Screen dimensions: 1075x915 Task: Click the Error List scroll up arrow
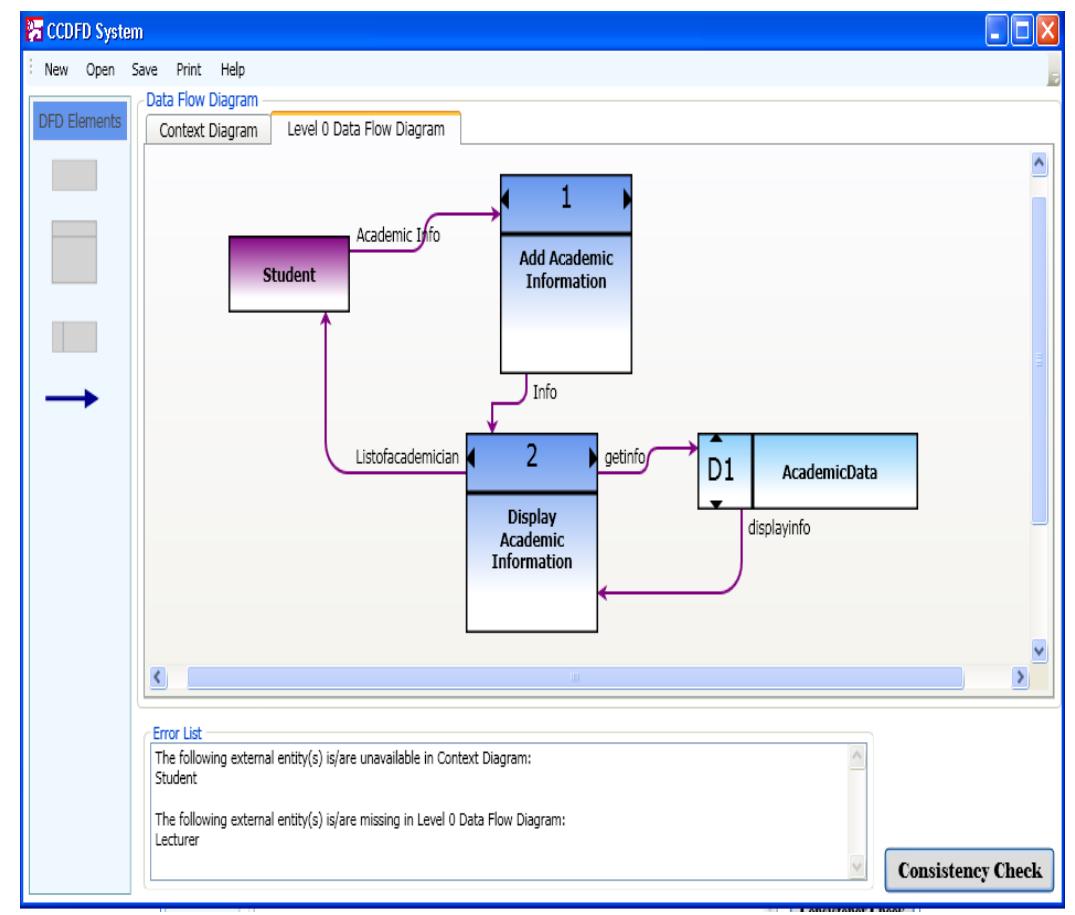point(857,757)
